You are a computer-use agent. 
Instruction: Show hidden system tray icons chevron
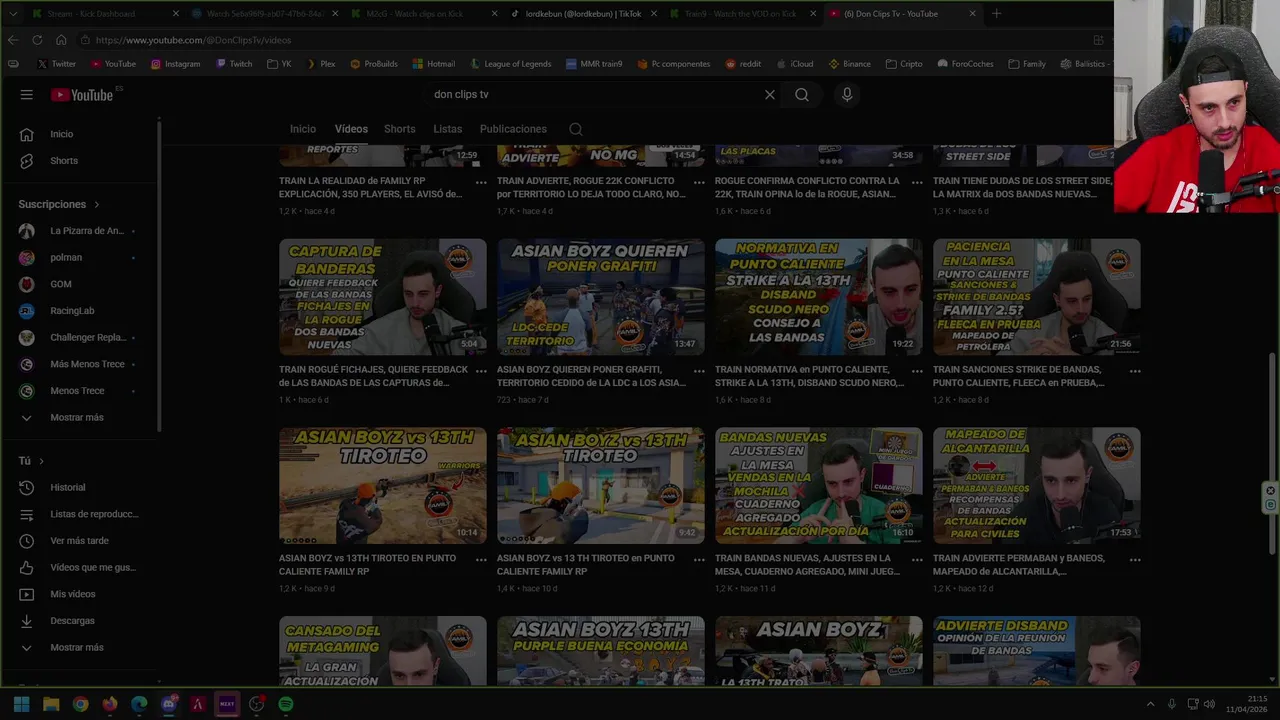tap(1150, 704)
